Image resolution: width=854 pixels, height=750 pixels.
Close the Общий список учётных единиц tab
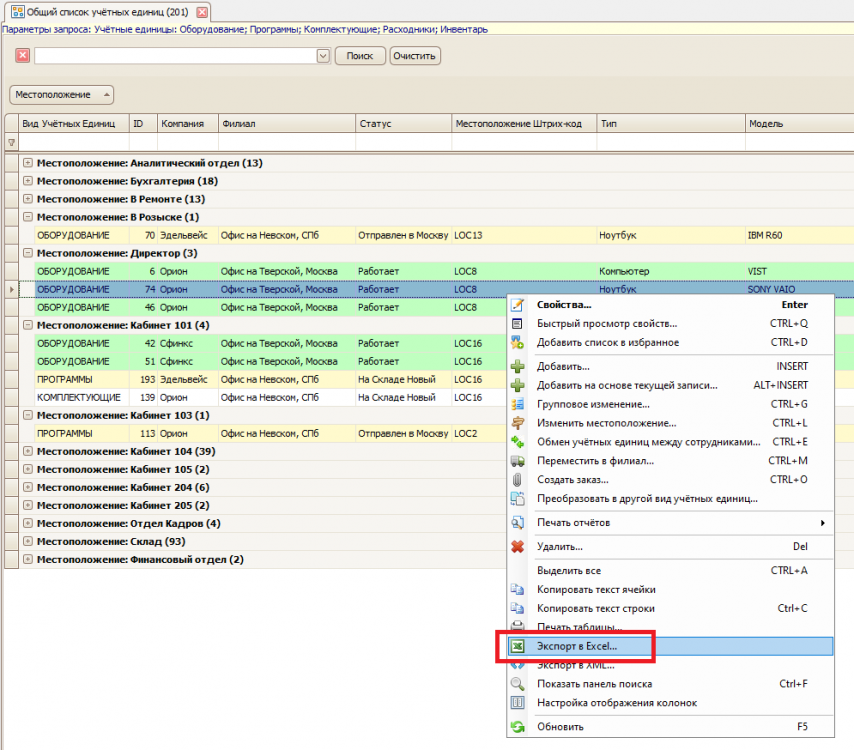coord(202,12)
